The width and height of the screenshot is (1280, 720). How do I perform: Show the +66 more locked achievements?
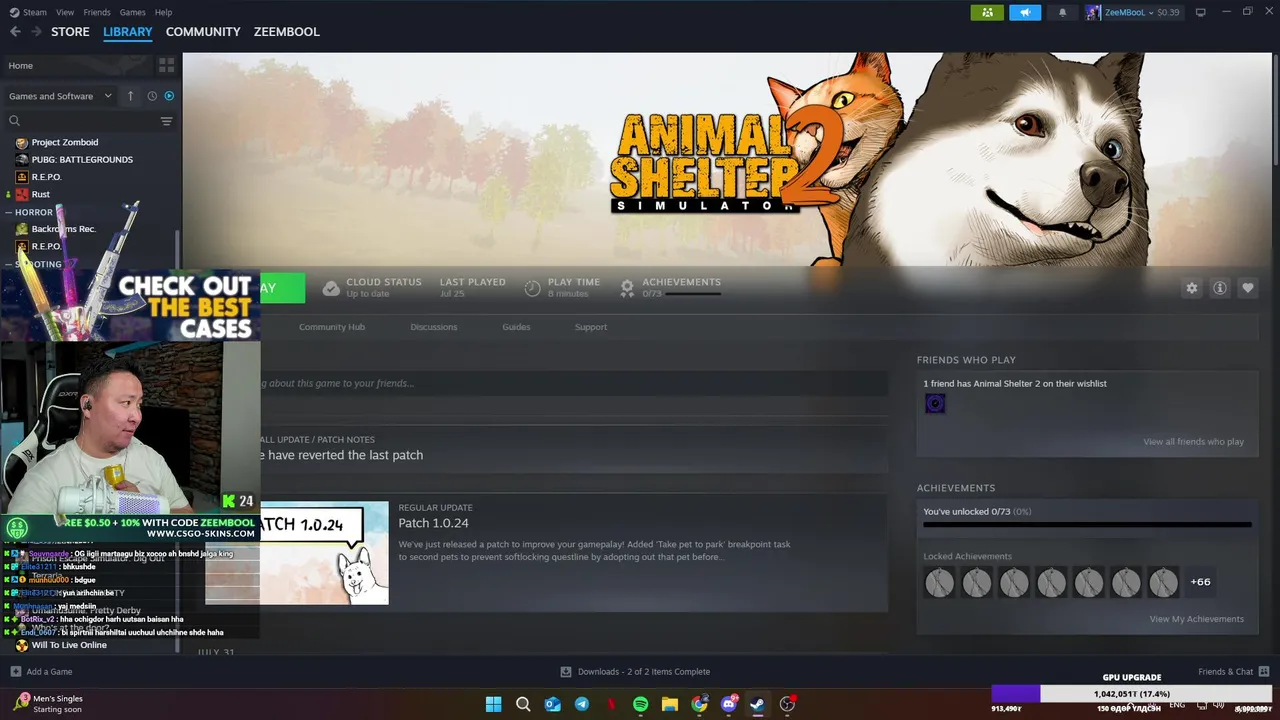[x=1200, y=582]
